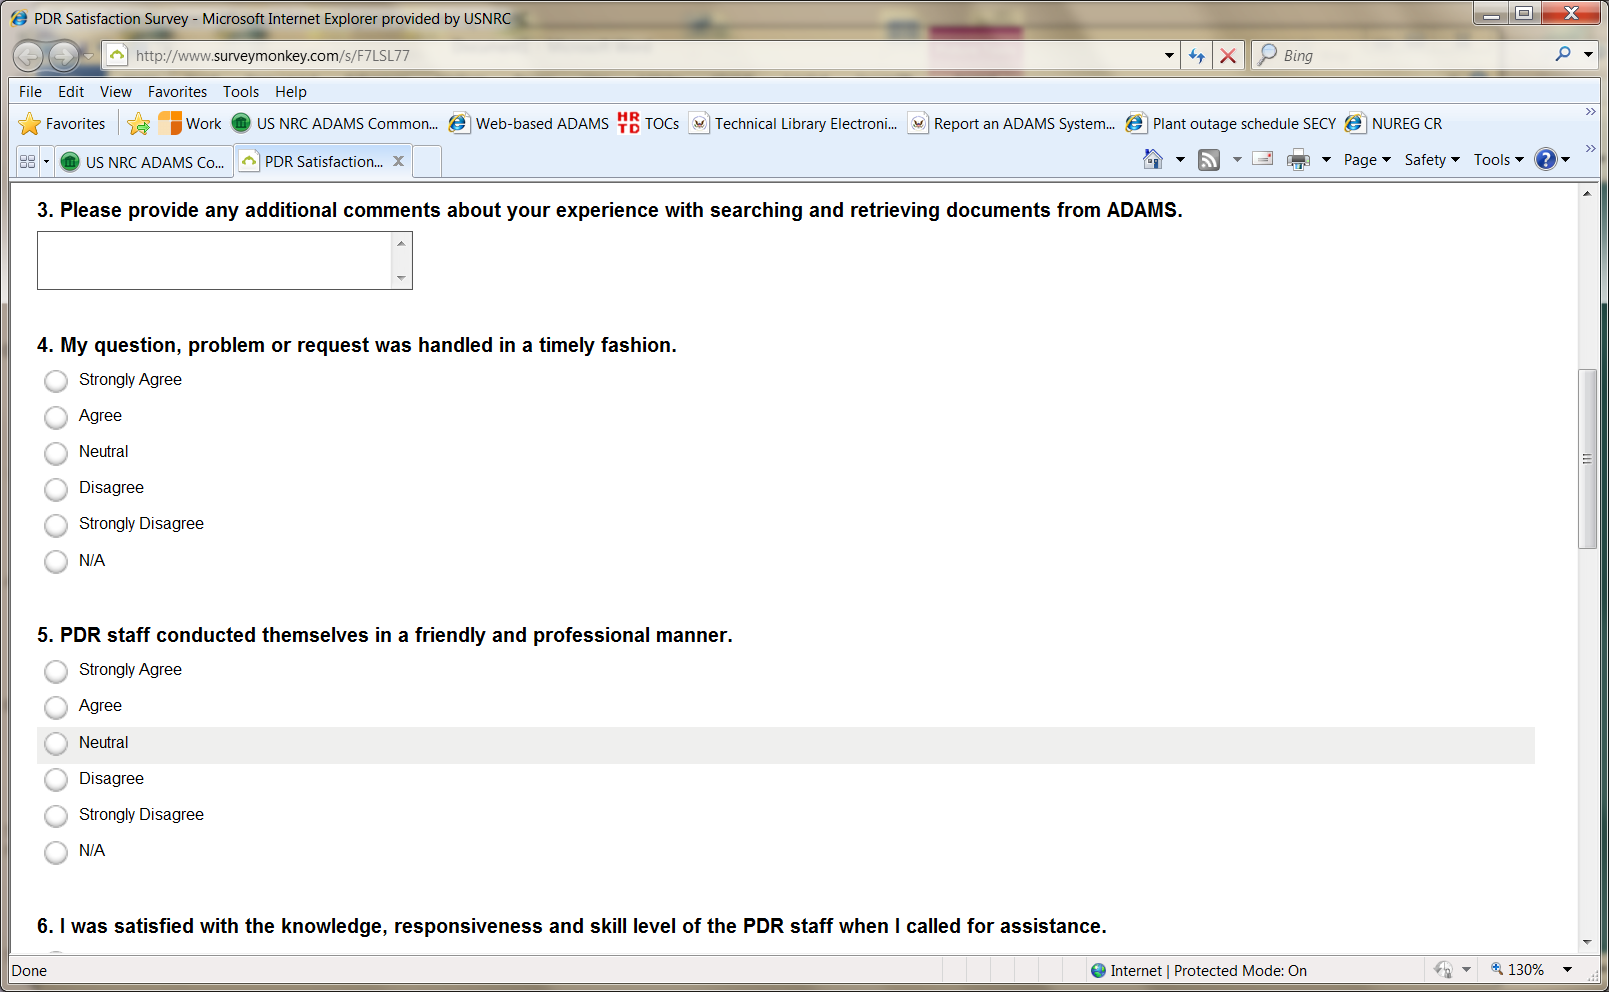1609x992 pixels.
Task: Expand the favorites bar overflow chevron
Action: (x=1590, y=112)
